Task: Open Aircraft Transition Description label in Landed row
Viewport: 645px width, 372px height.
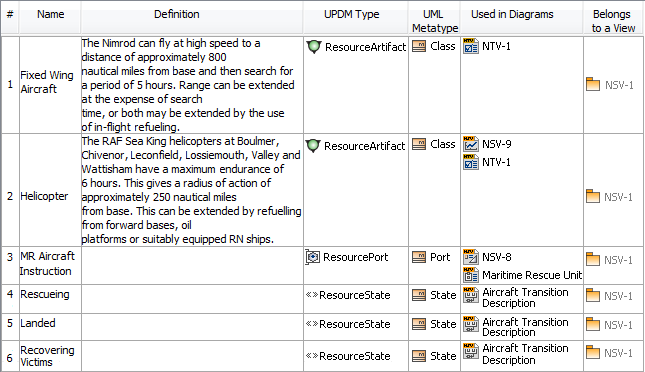Action: [525, 327]
